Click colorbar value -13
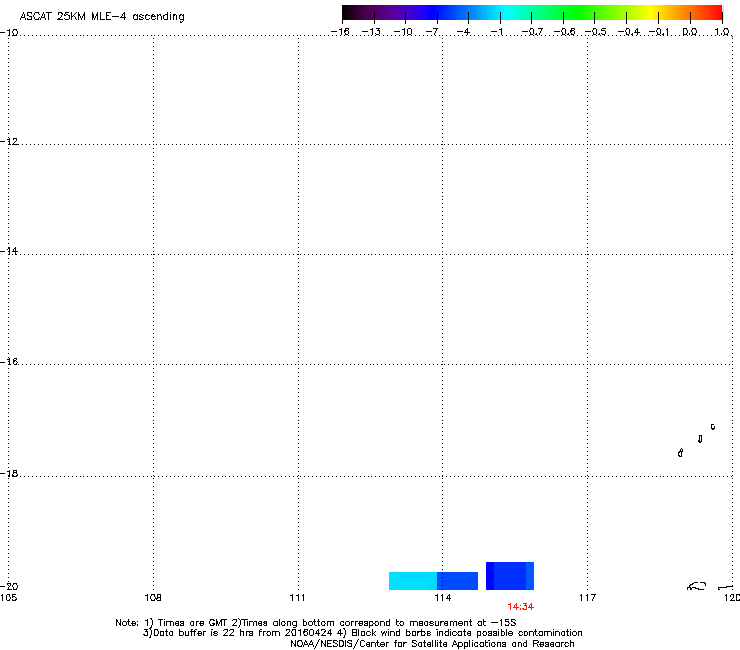Image resolution: width=740 pixels, height=650 pixels. point(371,32)
